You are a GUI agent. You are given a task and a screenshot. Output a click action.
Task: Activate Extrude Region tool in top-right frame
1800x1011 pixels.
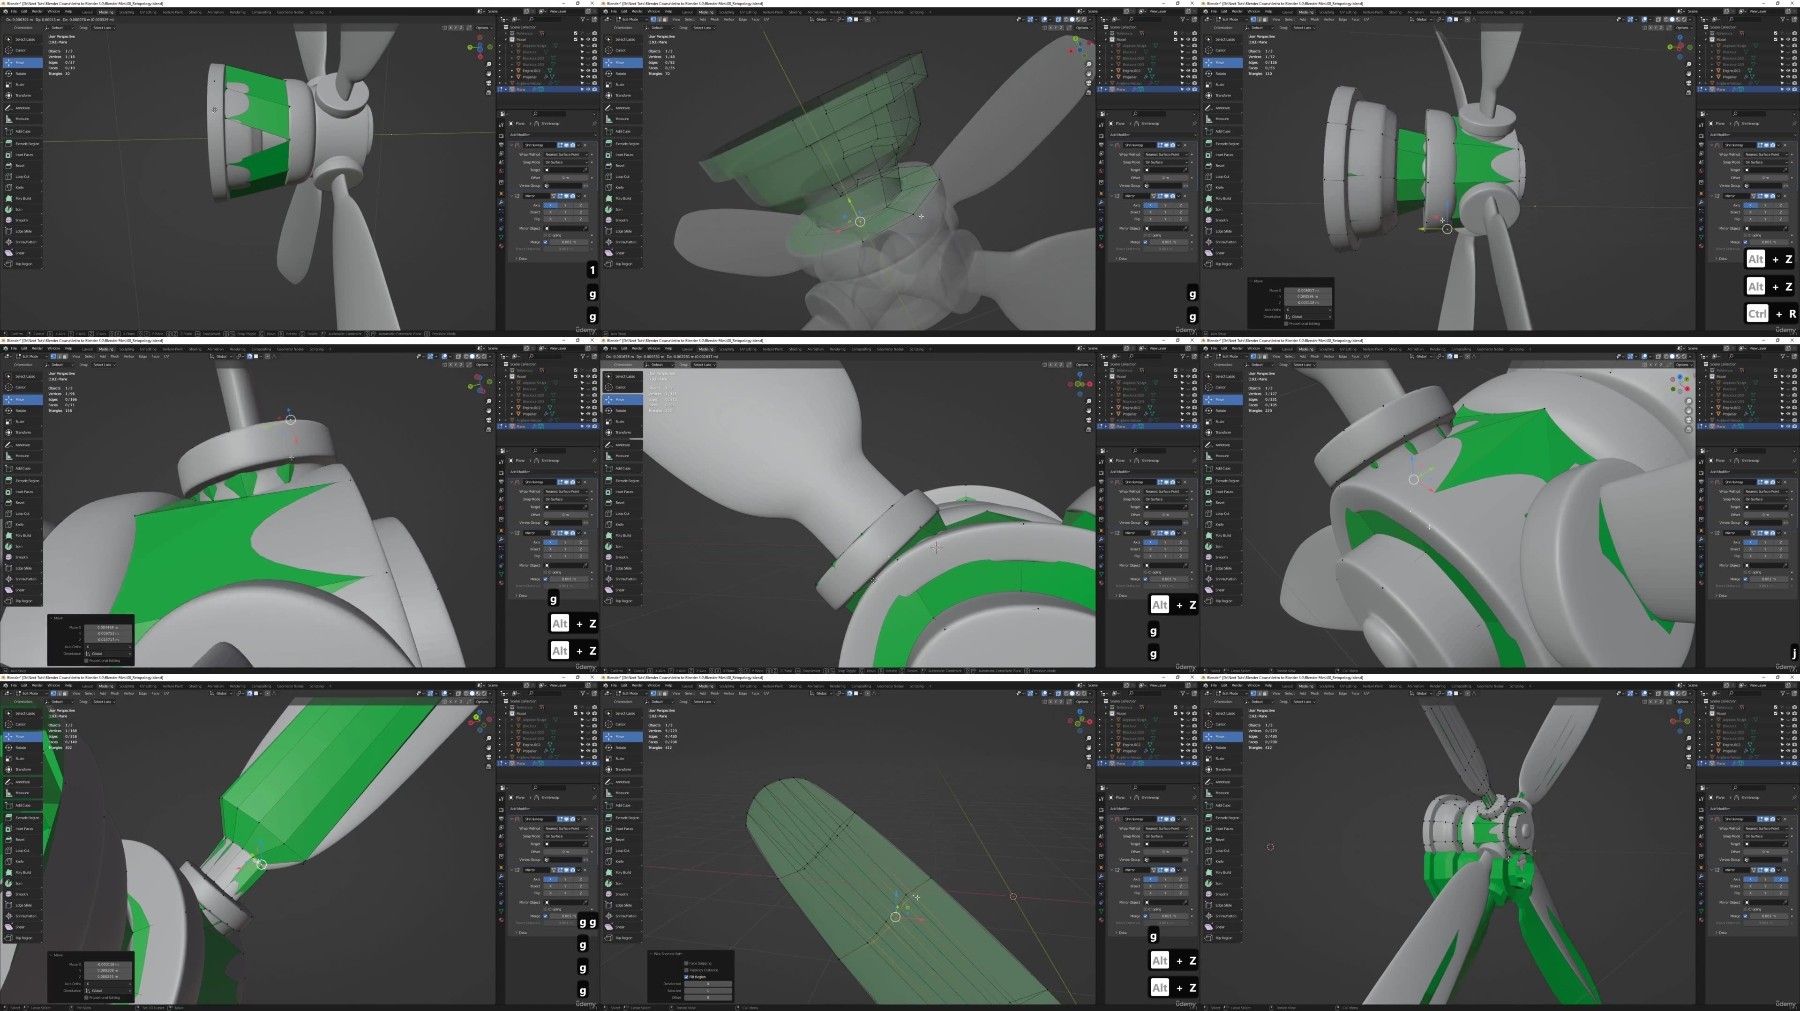pos(1223,143)
